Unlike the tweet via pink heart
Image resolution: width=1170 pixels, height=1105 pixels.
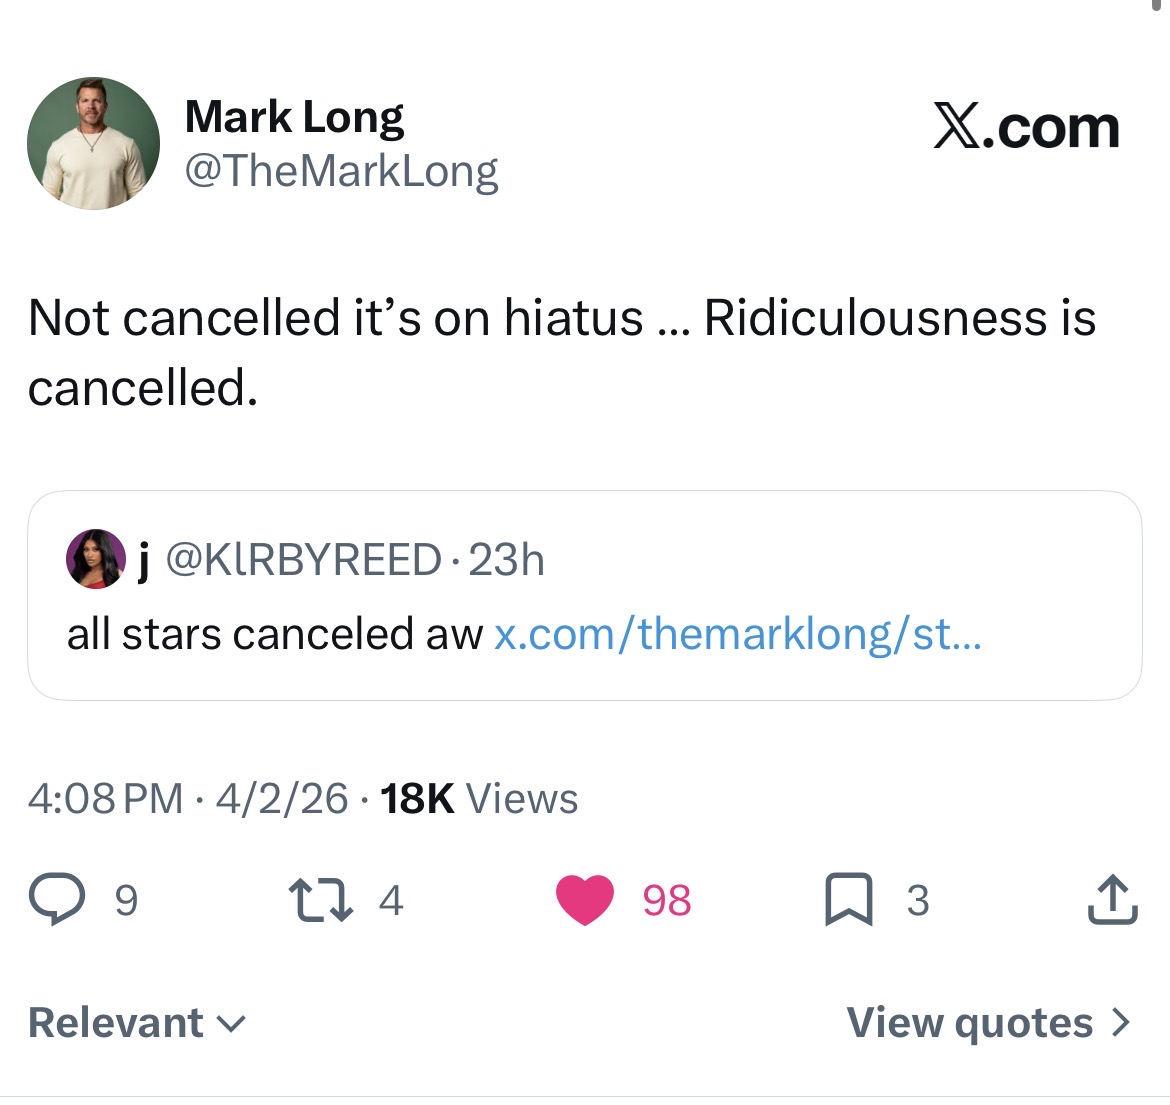[x=585, y=899]
